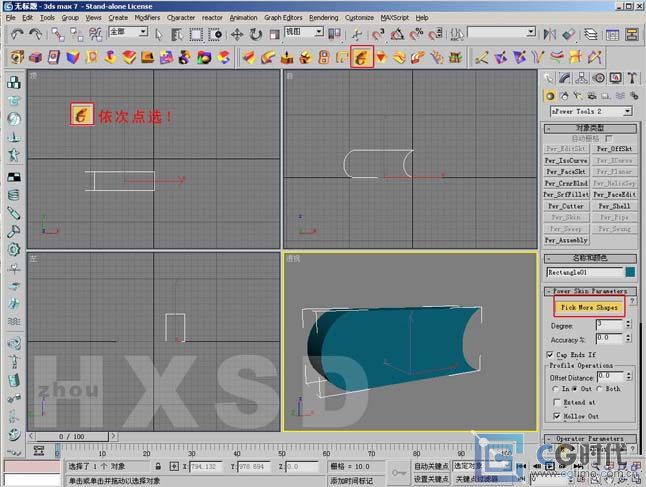Image resolution: width=646 pixels, height=487 pixels.
Task: Select the Out radio button
Action: click(x=574, y=389)
